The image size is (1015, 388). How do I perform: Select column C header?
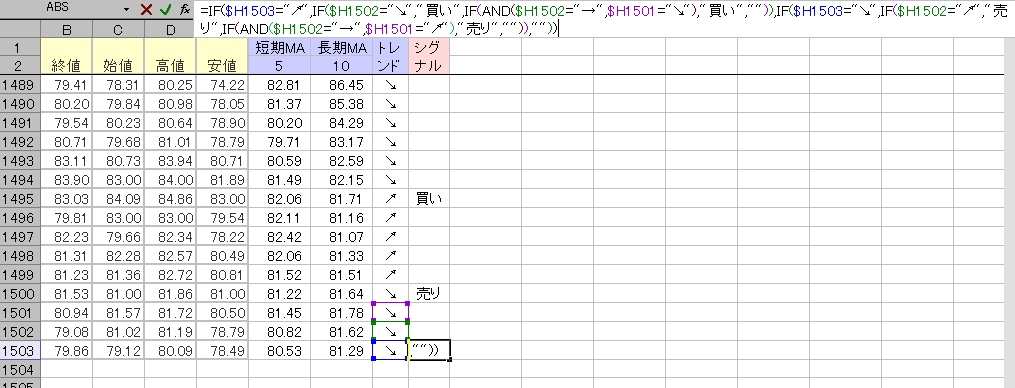118,29
